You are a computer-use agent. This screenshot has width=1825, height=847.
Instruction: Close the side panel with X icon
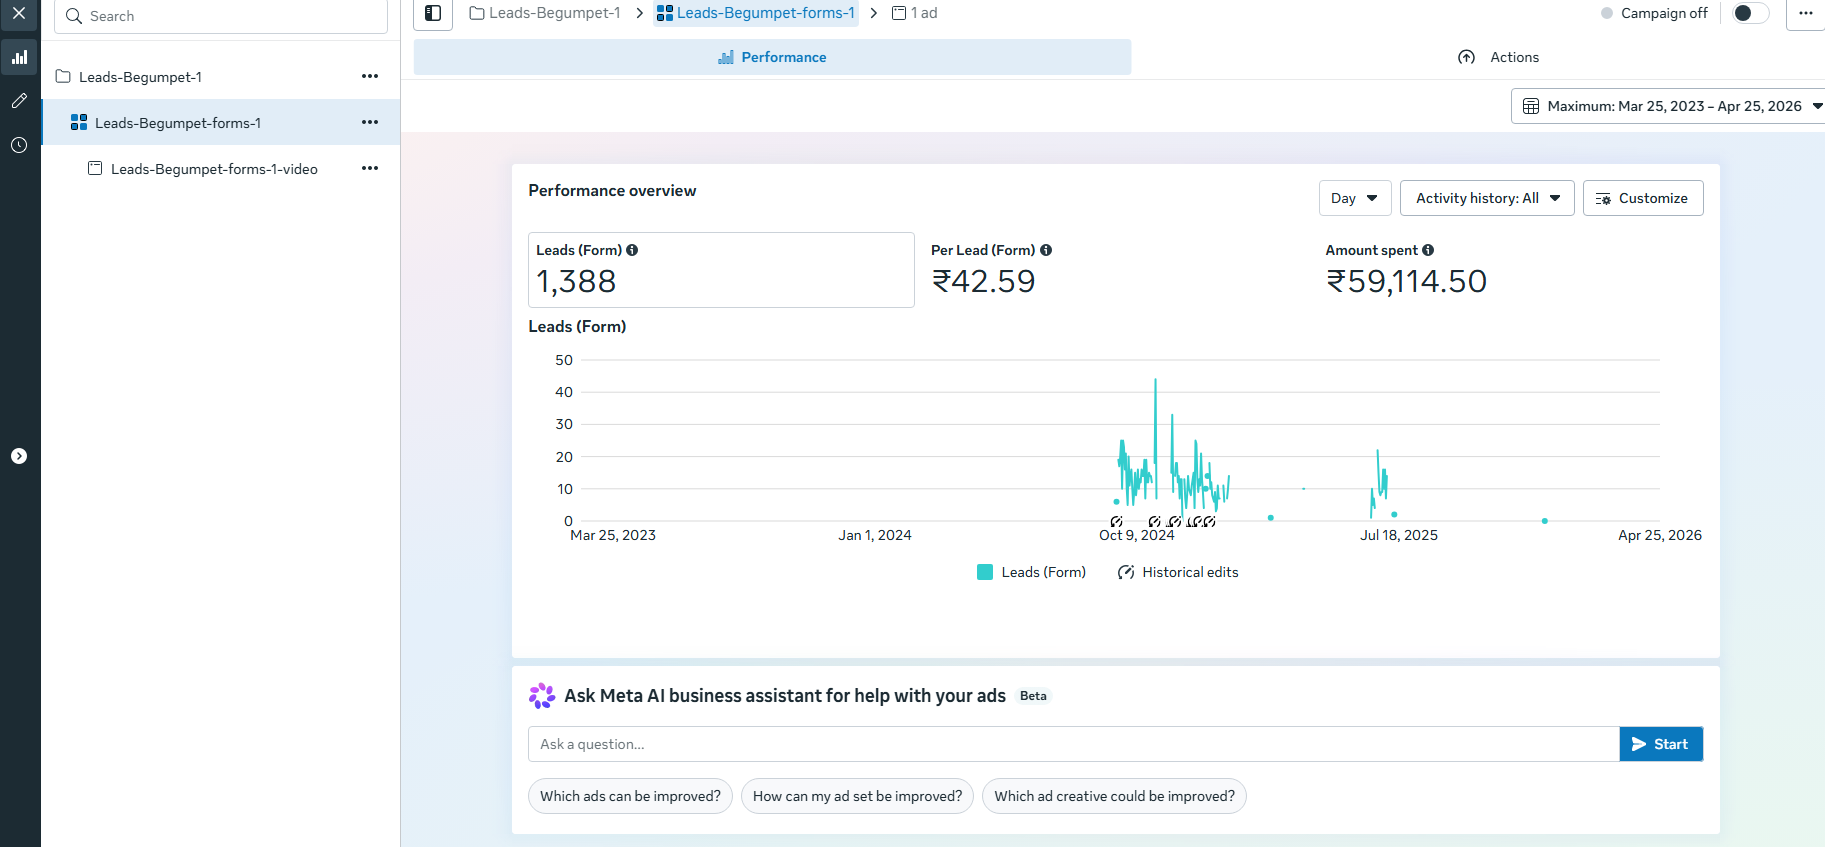19,14
